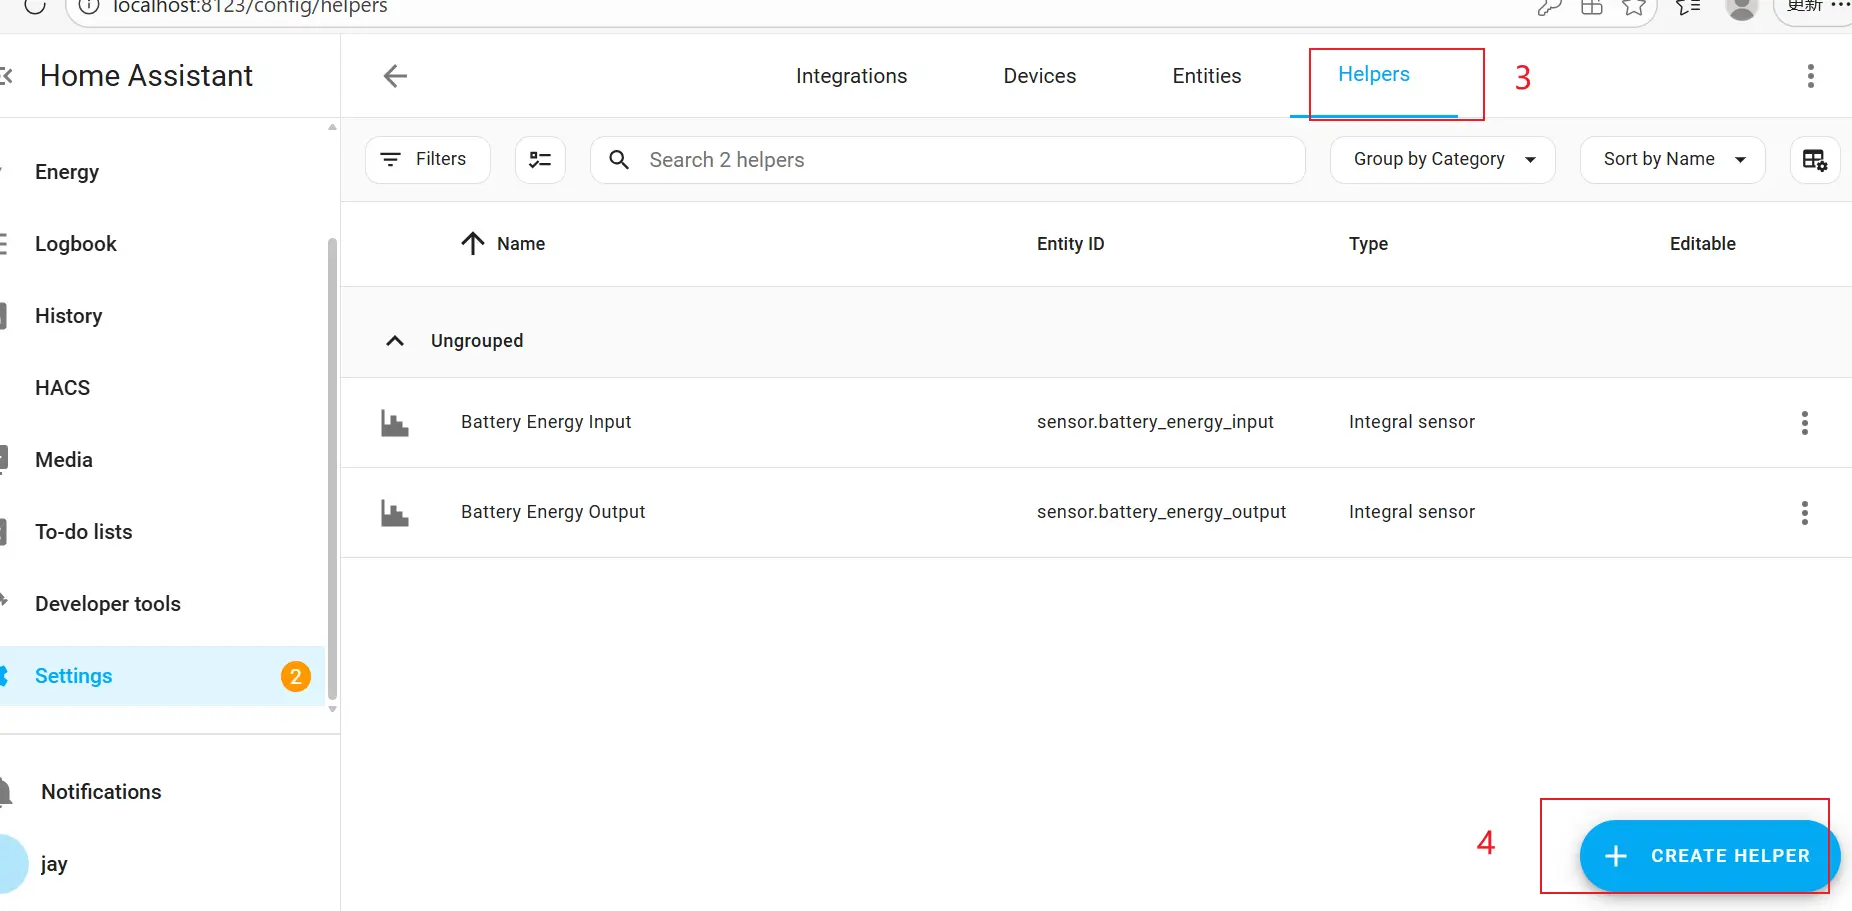Click the sidebar vertical scrollbar
Viewport: 1852px width, 911px height.
[x=332, y=470]
